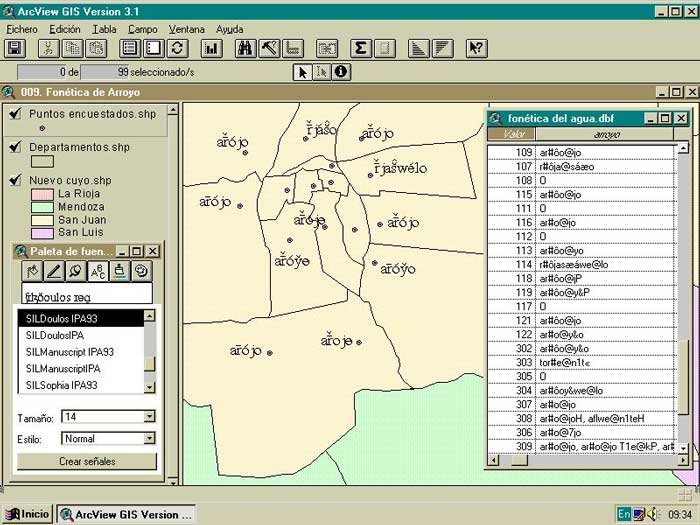Click ArcView GIS Version taskbar button
Screen dimensions: 700x525
pos(126,514)
